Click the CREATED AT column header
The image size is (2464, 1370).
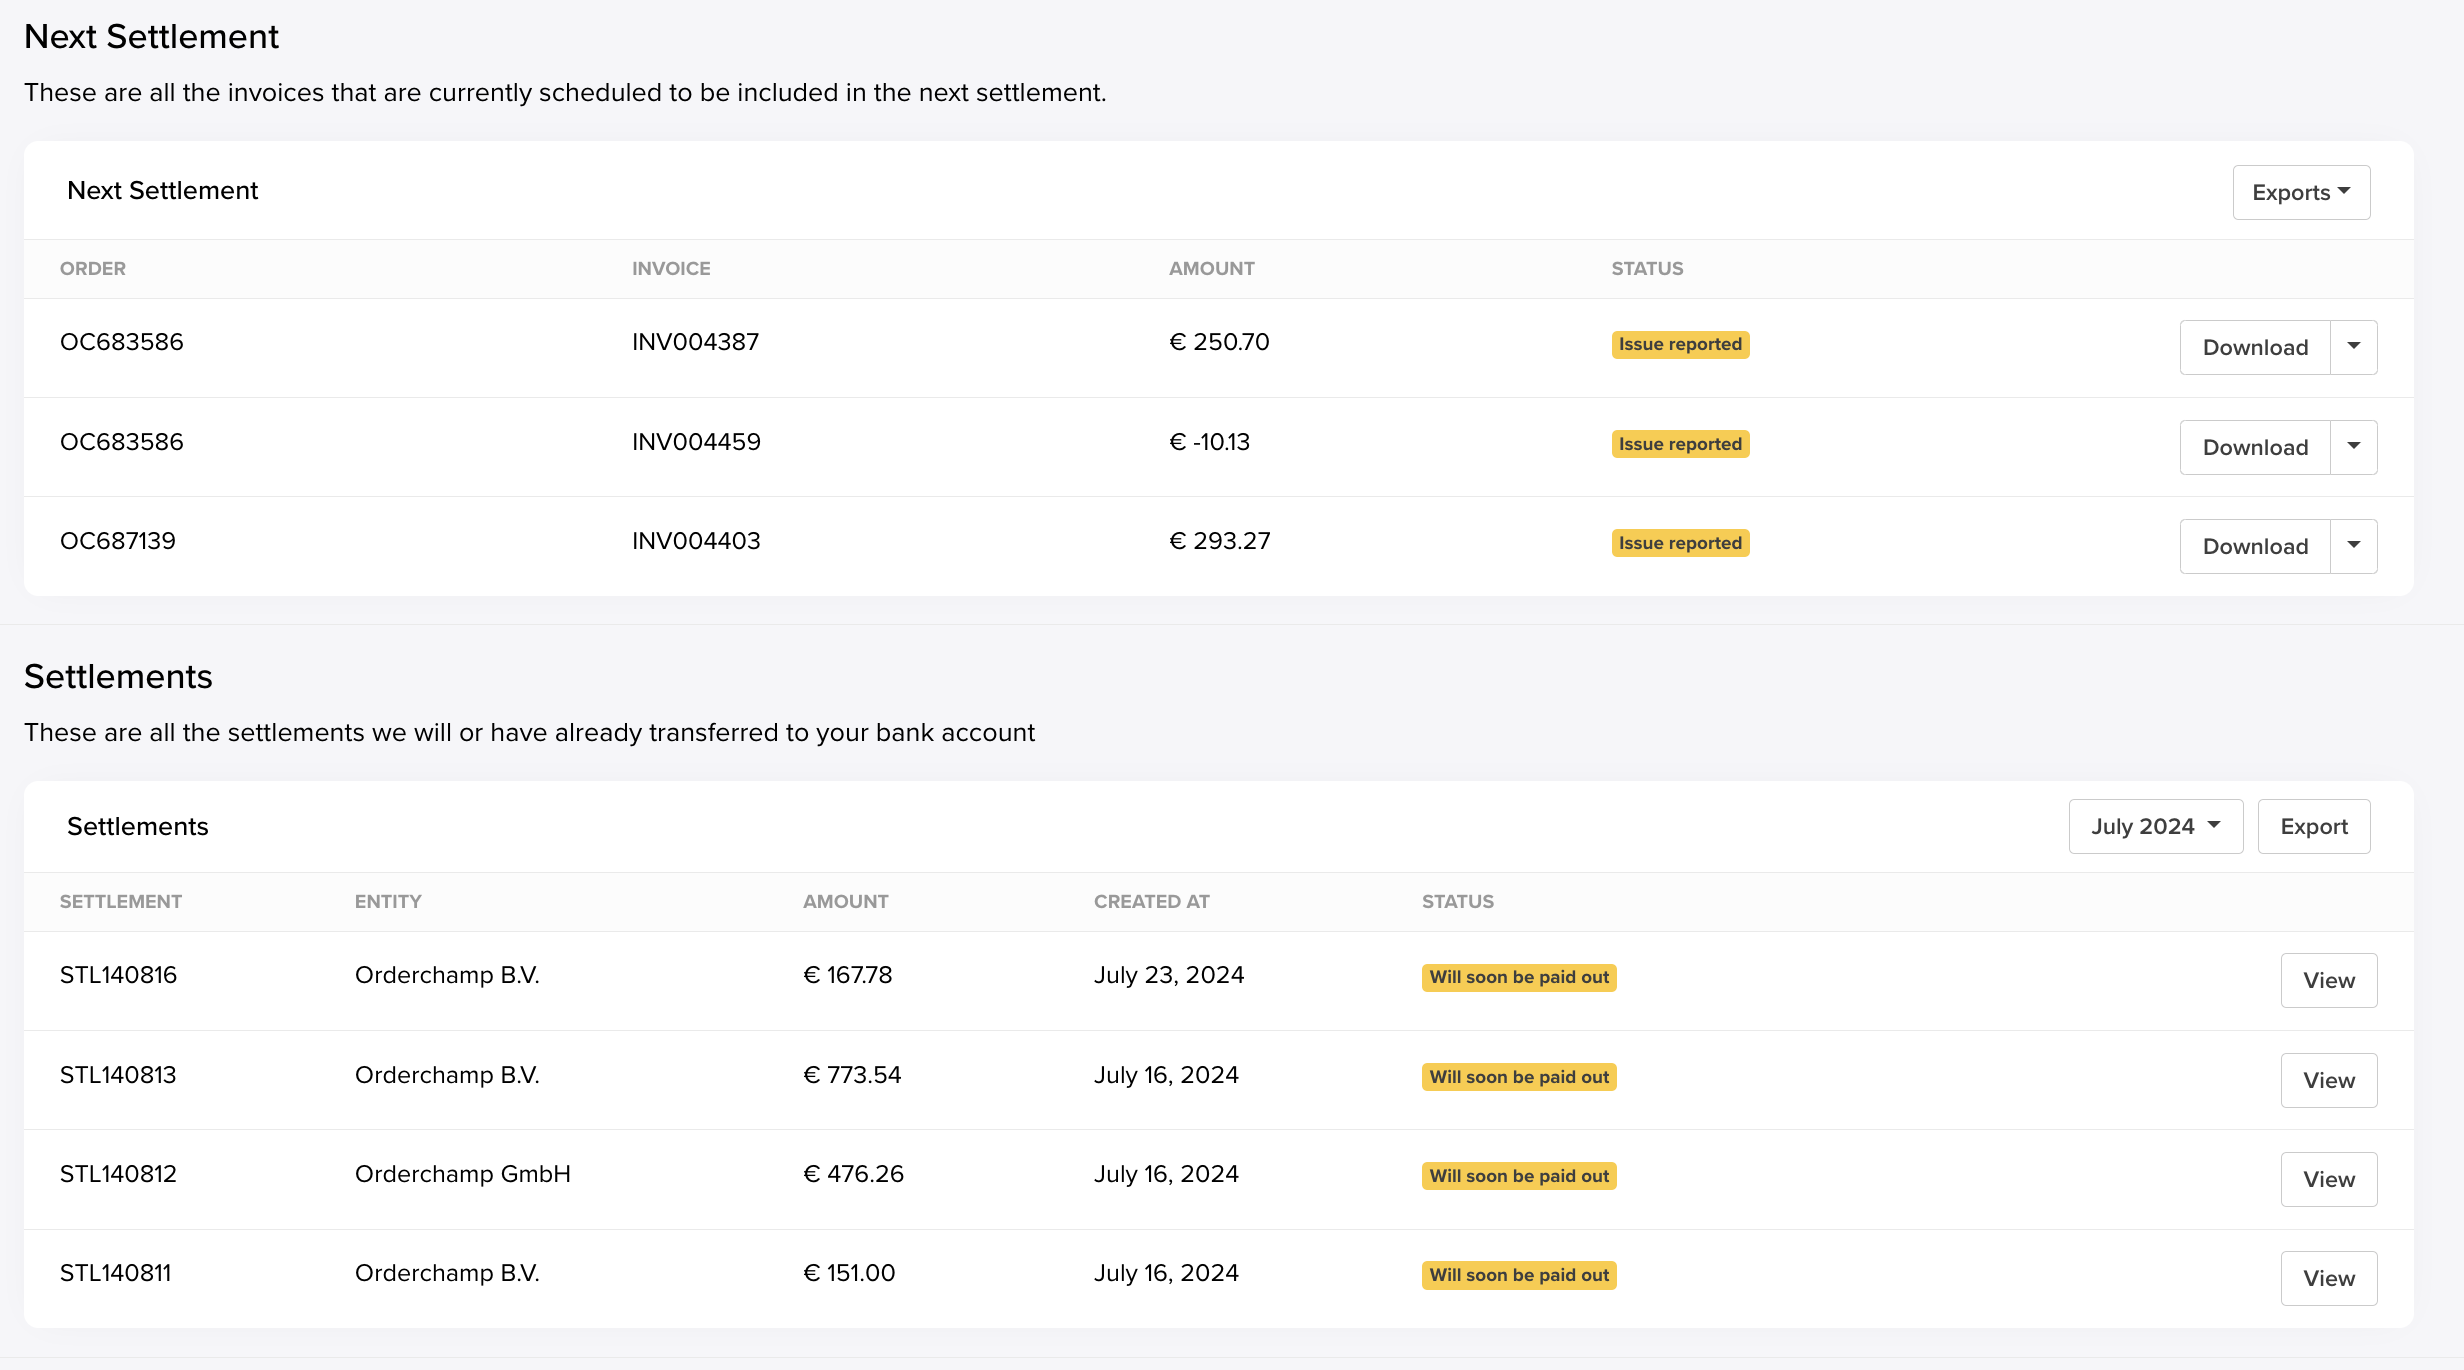[x=1151, y=901]
